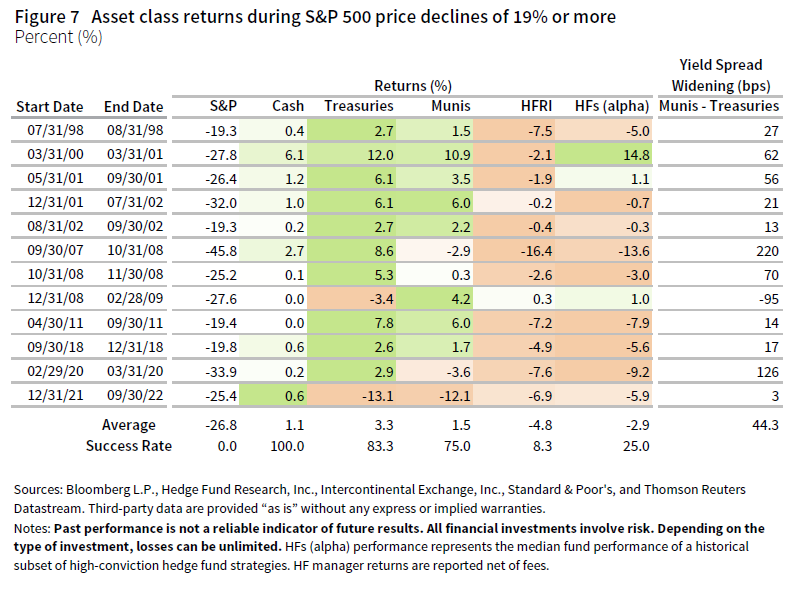Click the End Date column header
The width and height of the screenshot is (811, 597).
132,106
